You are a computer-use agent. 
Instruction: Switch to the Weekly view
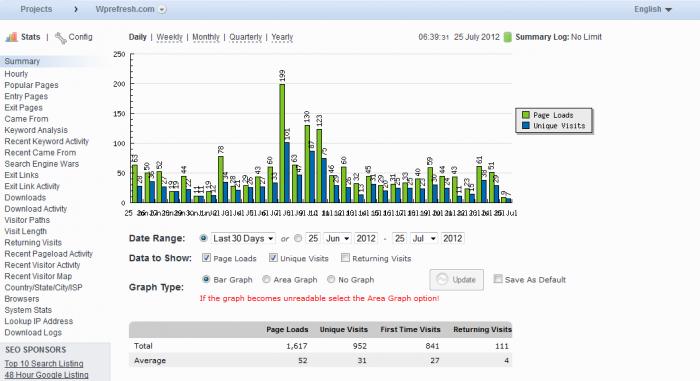pos(169,37)
